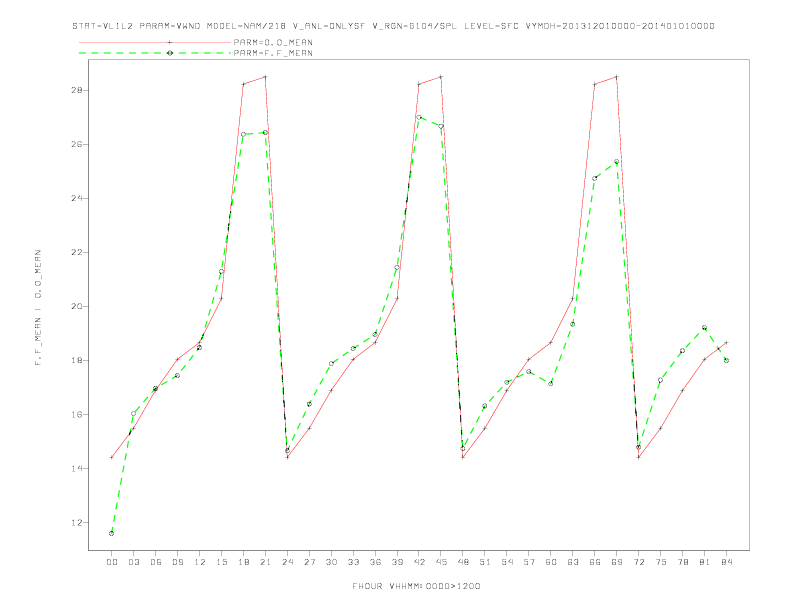Screen dimensions: 792x612
Task: Click the green F.F_MEAN data point at hour 00
Action: [112, 533]
